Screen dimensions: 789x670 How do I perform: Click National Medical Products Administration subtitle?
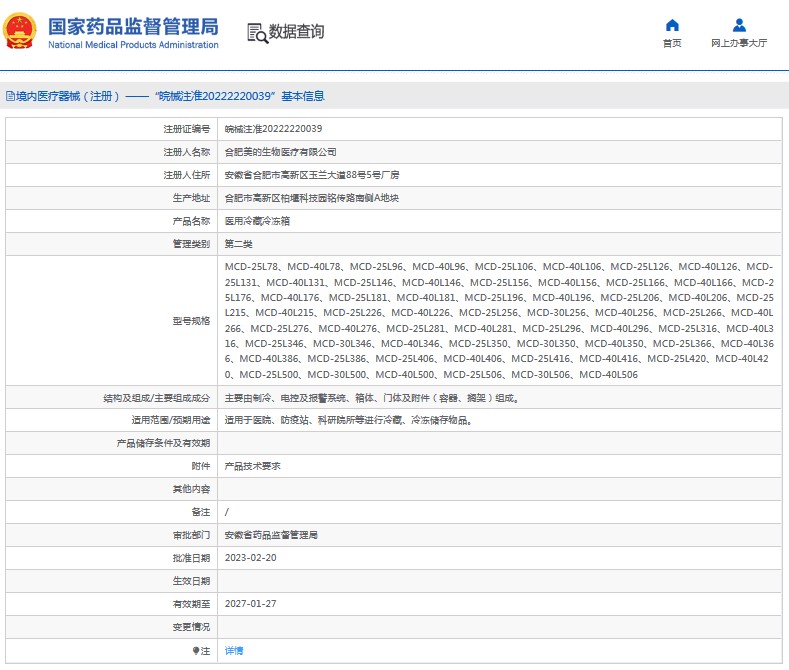[x=133, y=45]
